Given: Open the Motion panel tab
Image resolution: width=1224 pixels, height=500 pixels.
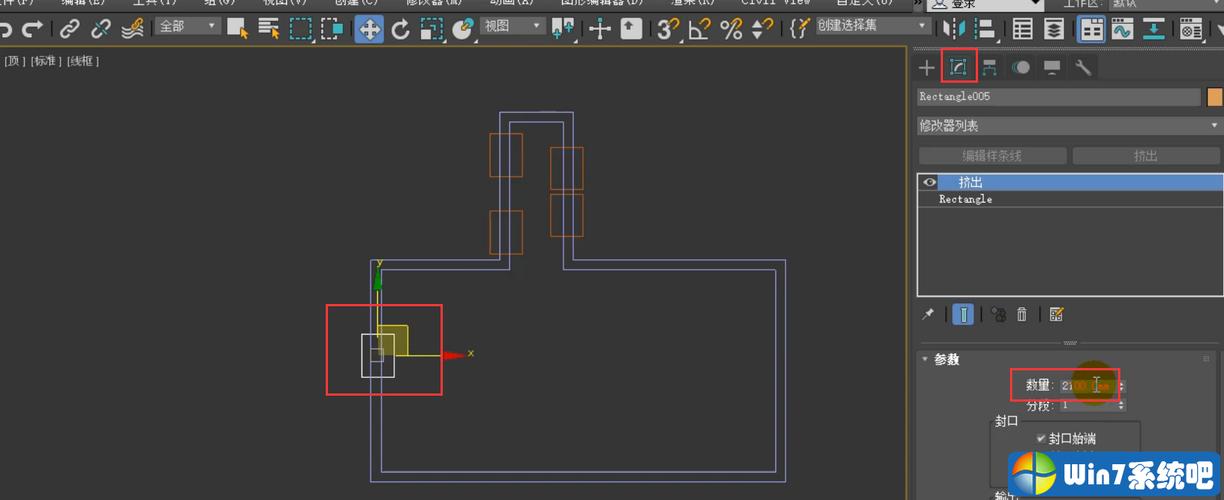Looking at the screenshot, I should [1020, 67].
